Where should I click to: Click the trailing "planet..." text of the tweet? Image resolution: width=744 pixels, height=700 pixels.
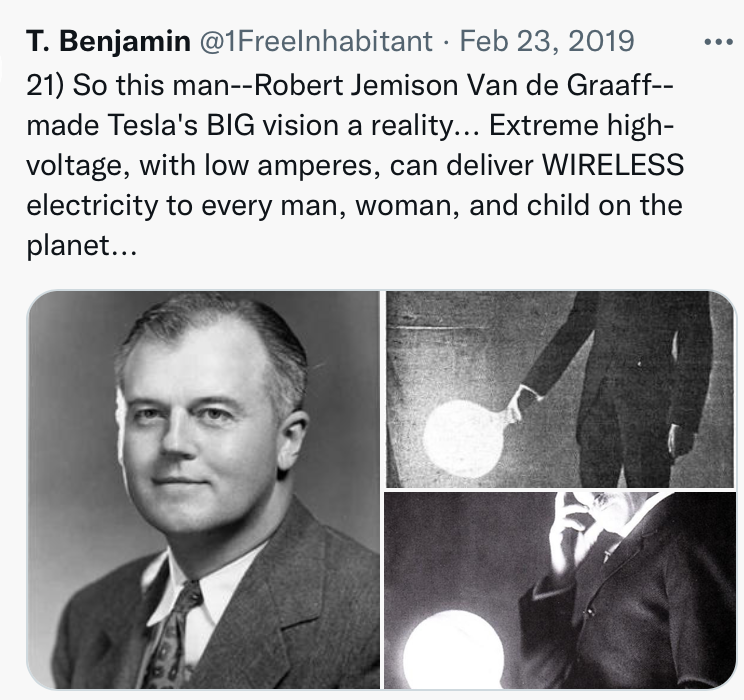(80, 245)
